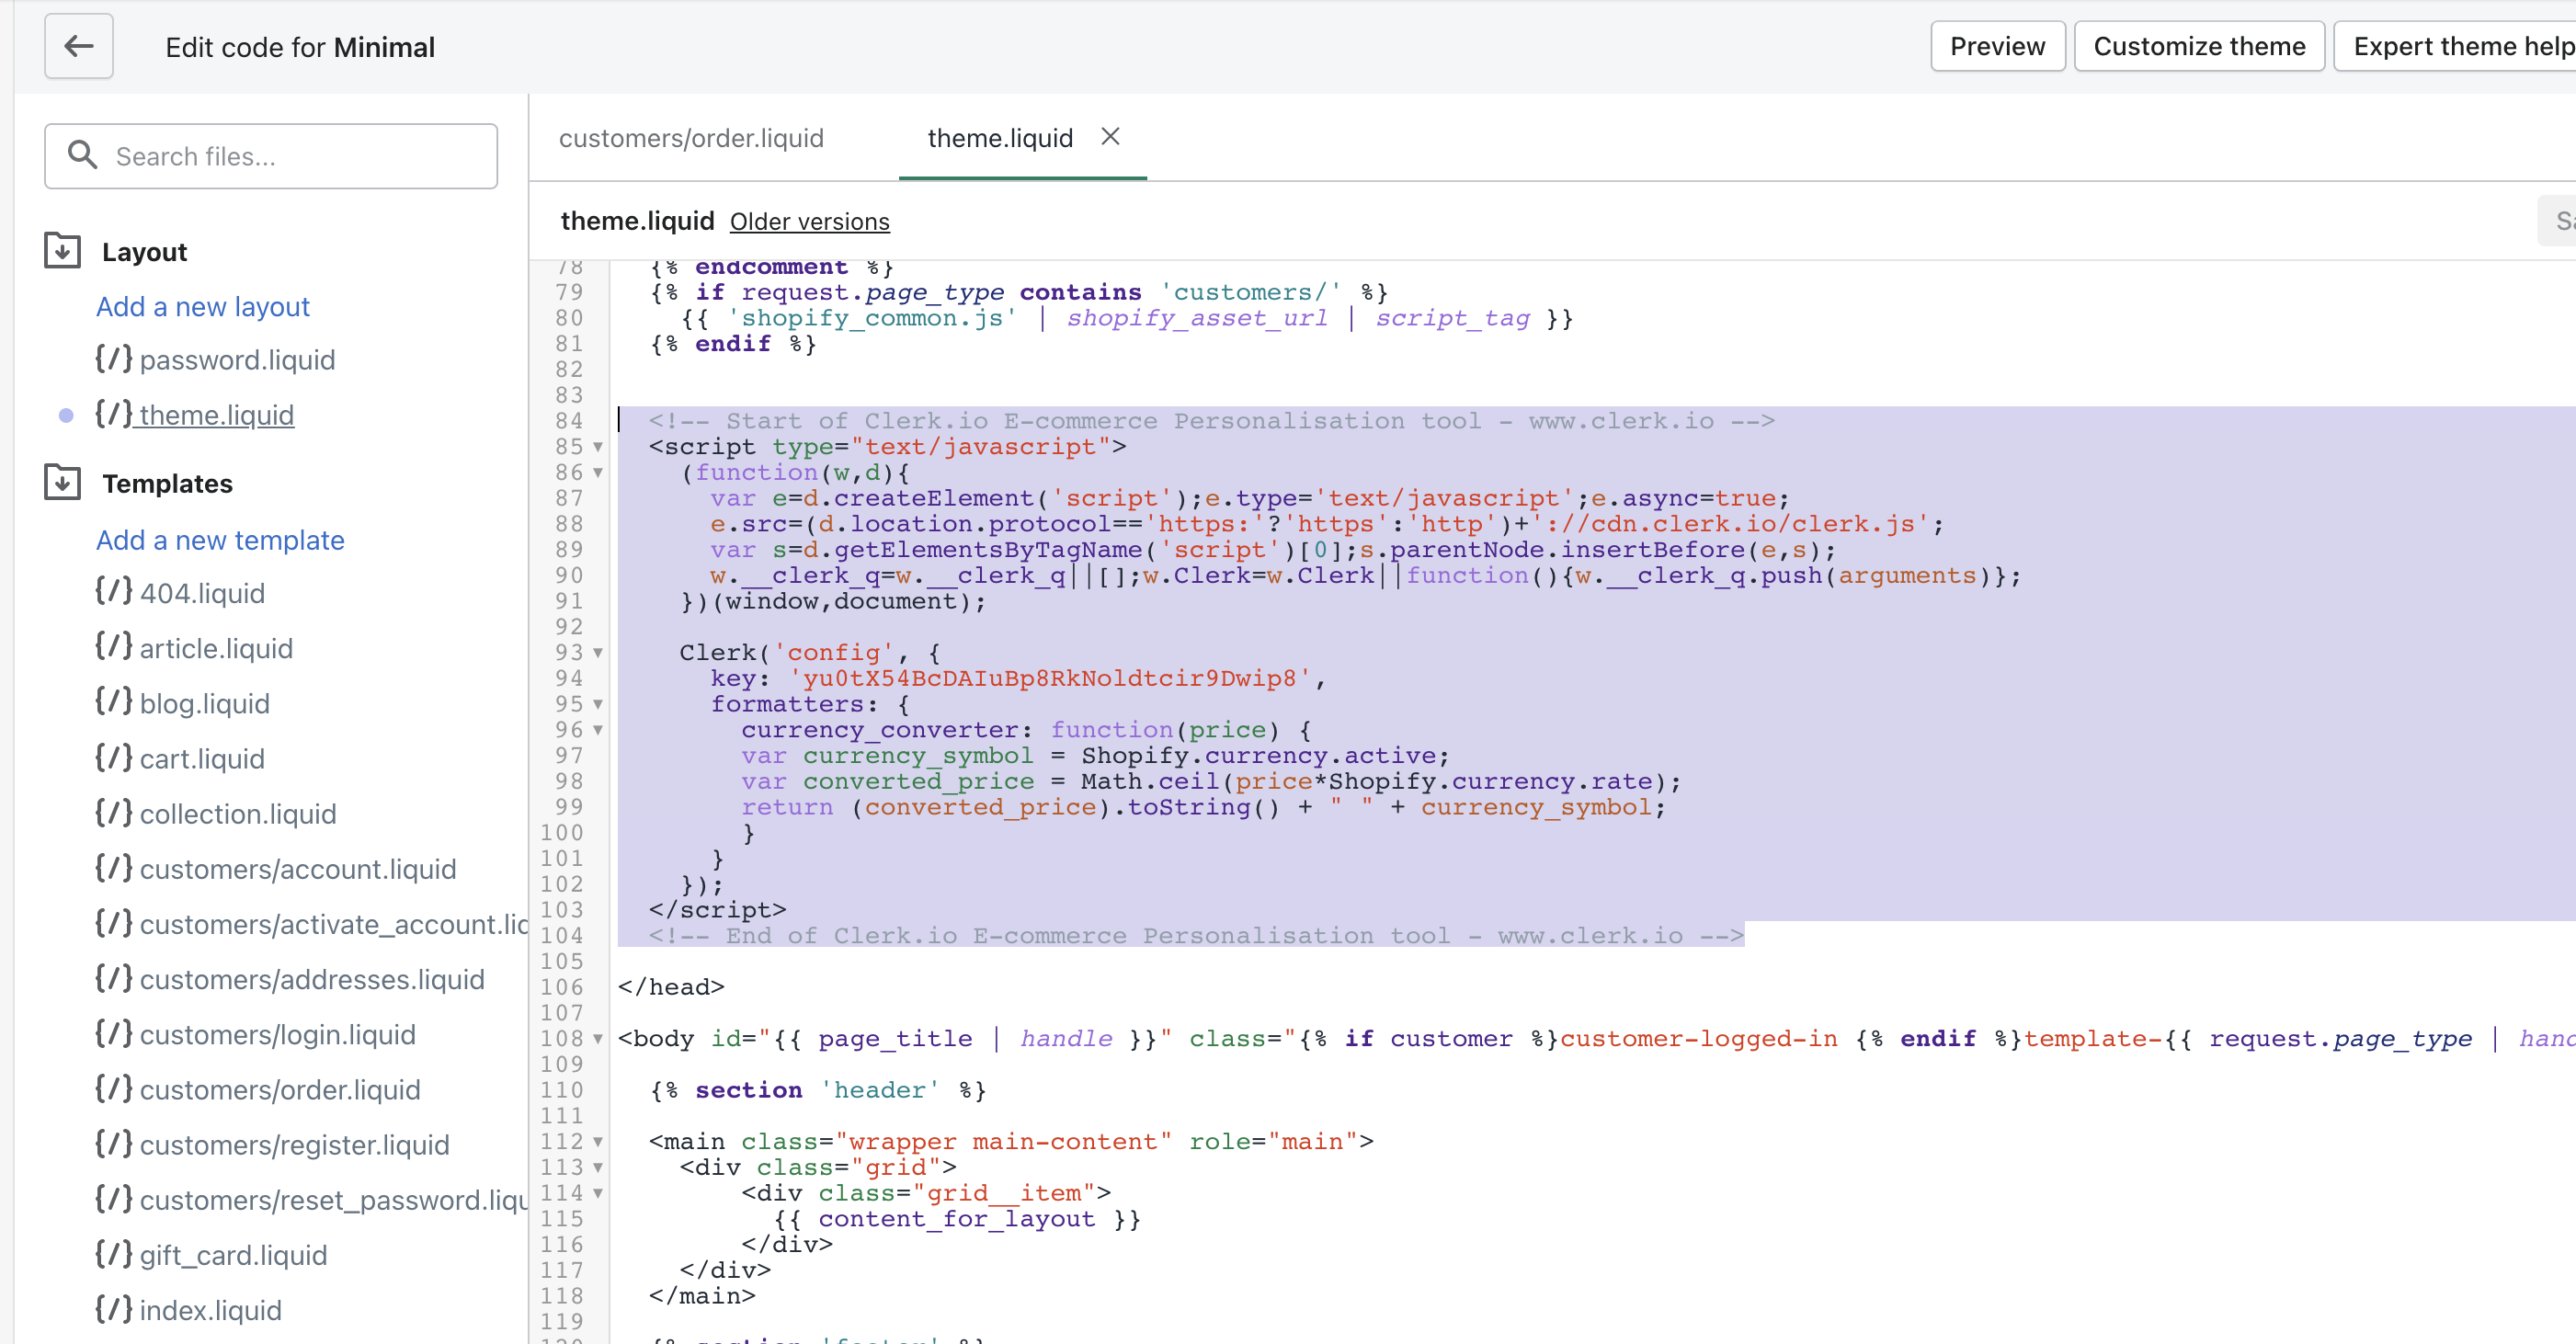
Task: Open collection.liquid in the file list
Action: 238,814
